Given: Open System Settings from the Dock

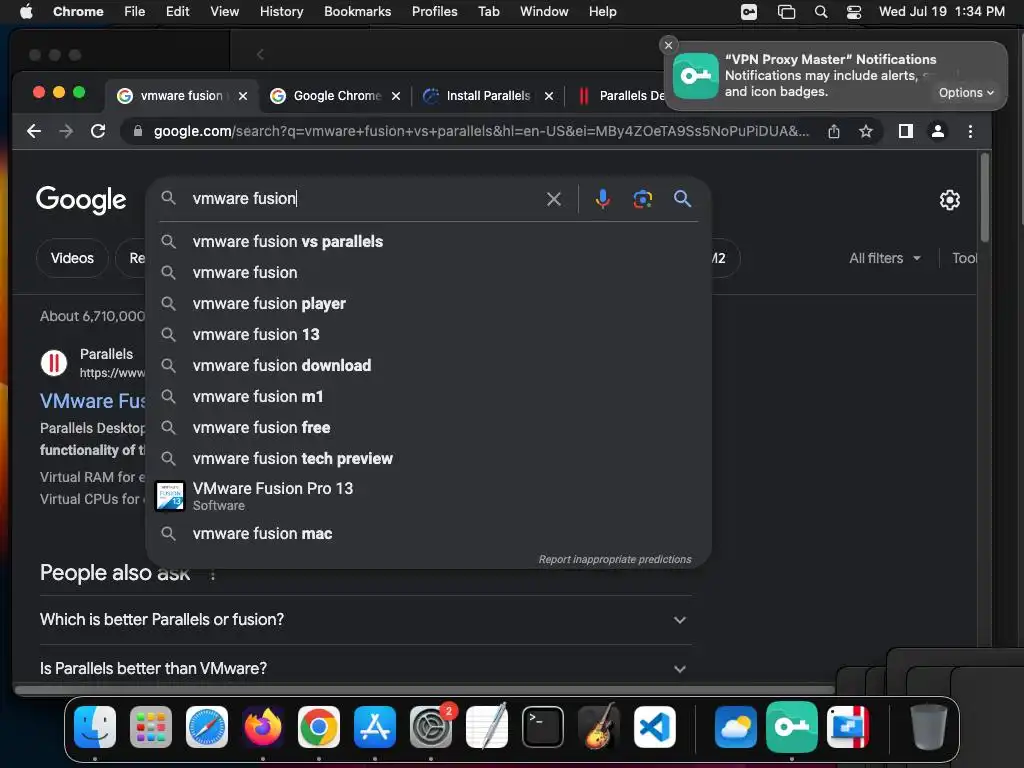Looking at the screenshot, I should point(431,727).
